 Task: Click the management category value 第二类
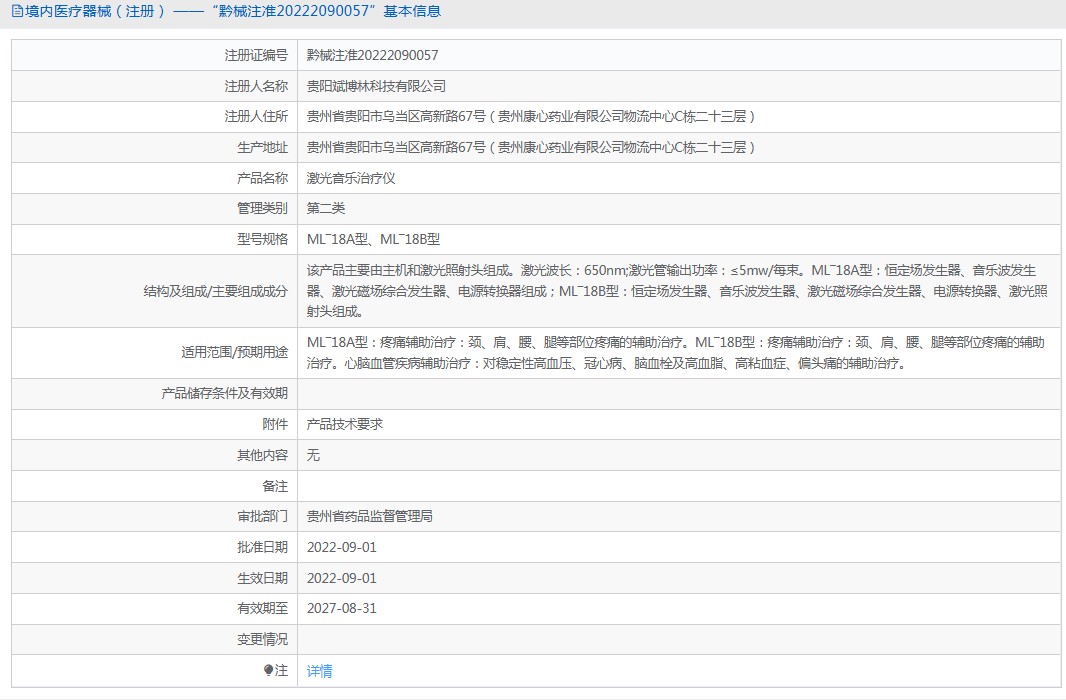[326, 209]
